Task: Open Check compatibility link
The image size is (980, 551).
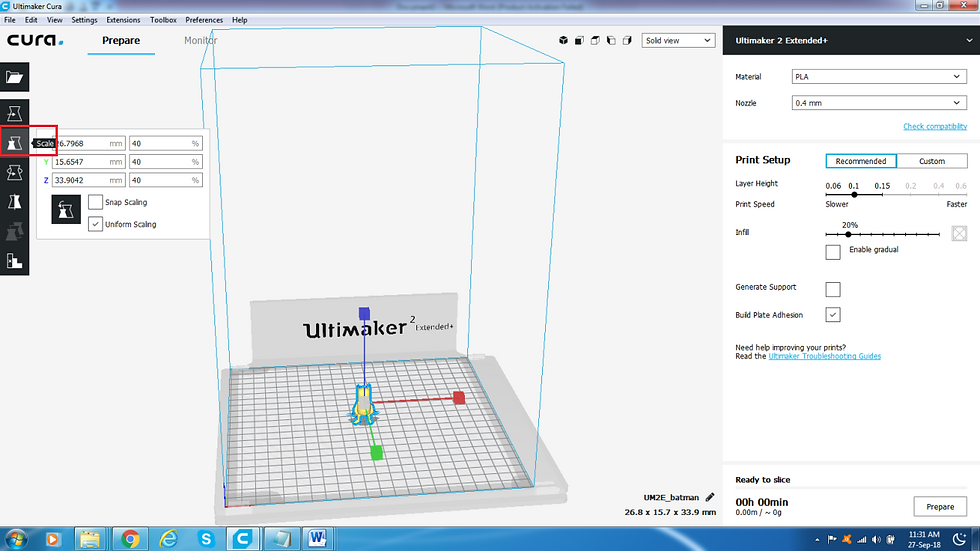Action: (935, 126)
